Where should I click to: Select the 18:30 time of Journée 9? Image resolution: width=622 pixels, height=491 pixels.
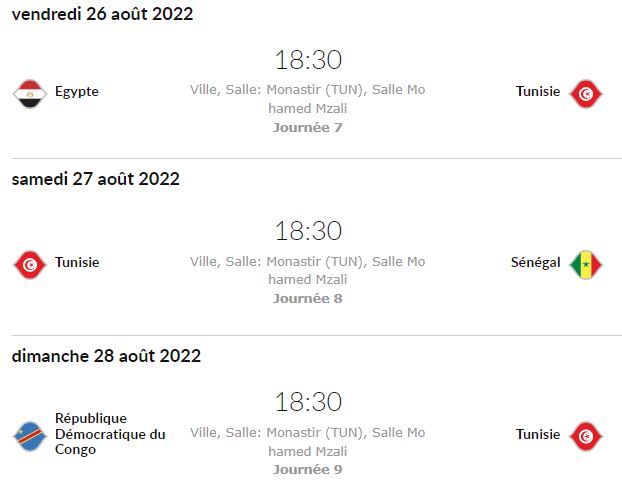click(308, 402)
